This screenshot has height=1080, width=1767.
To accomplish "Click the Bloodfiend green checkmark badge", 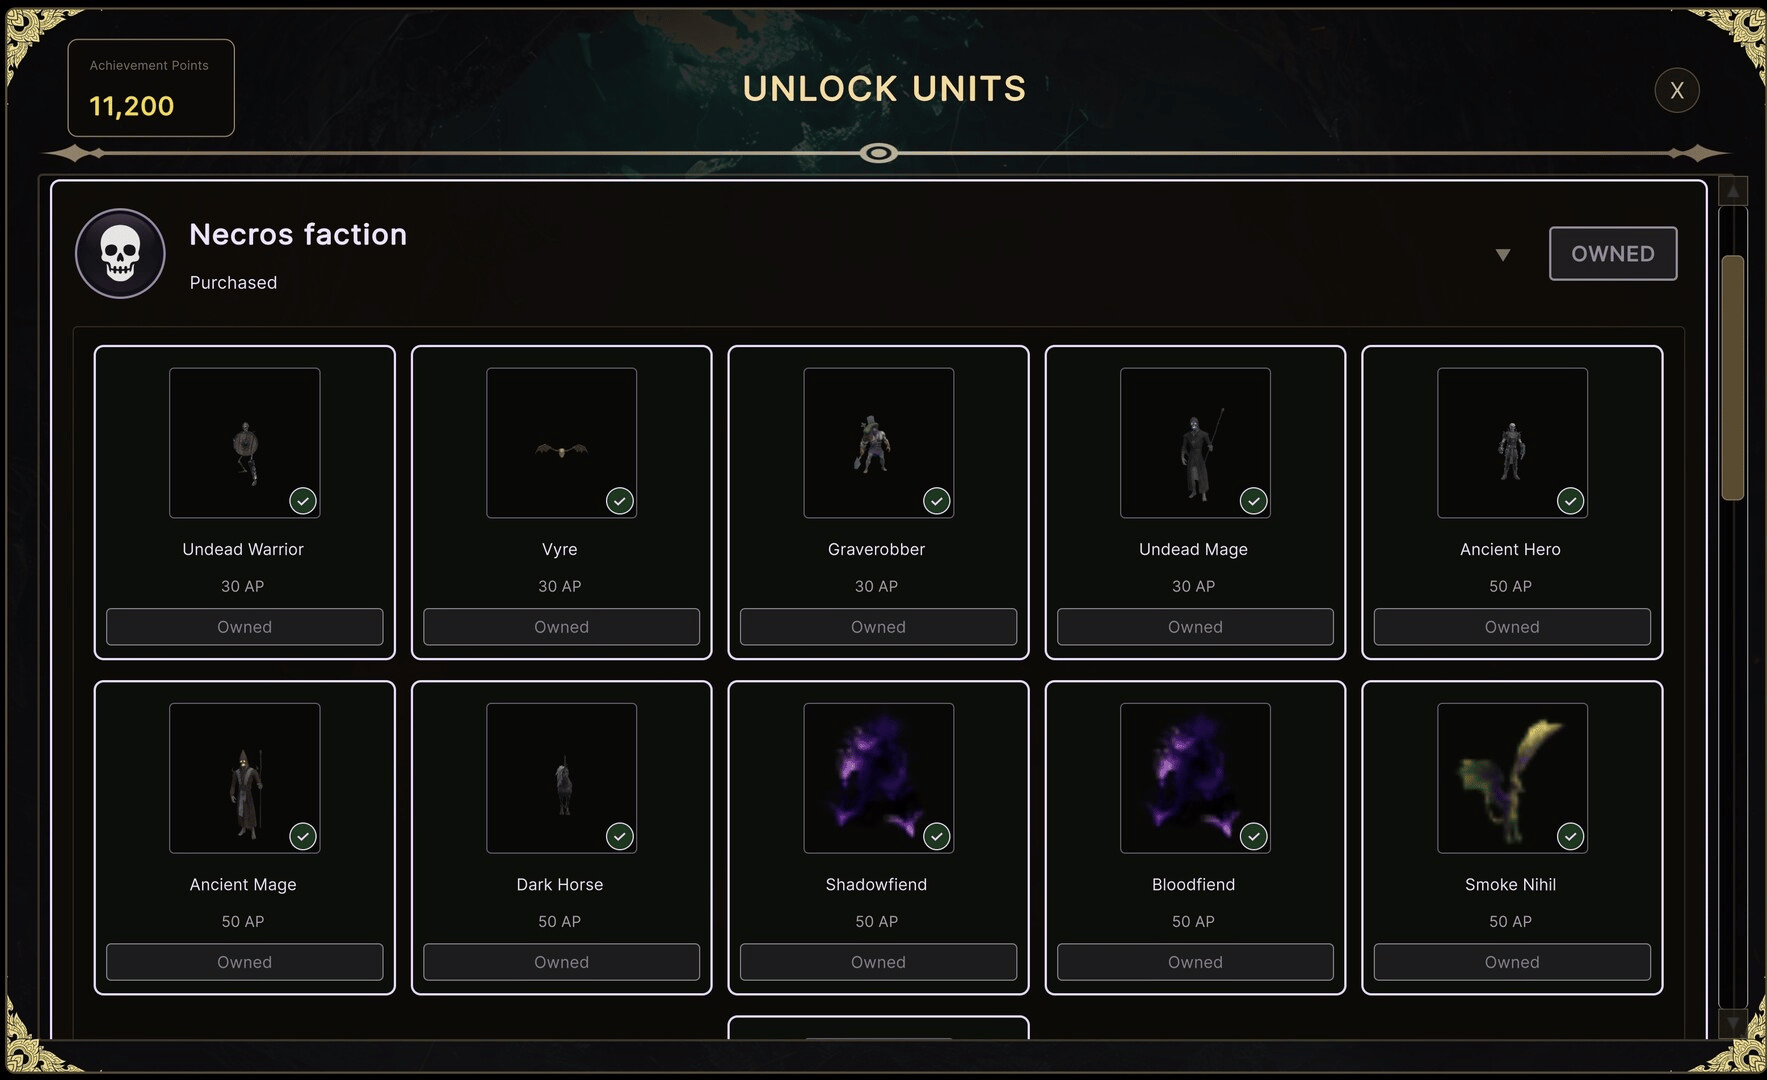I will tap(1253, 836).
